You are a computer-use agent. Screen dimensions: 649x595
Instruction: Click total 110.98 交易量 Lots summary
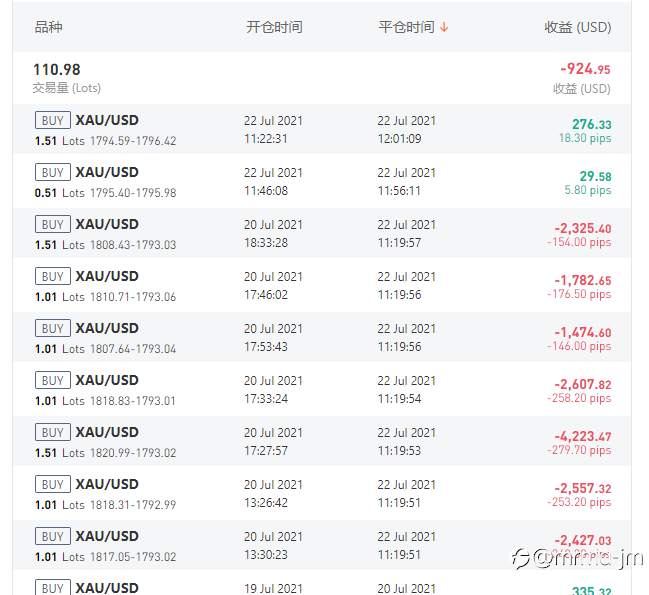point(66,78)
